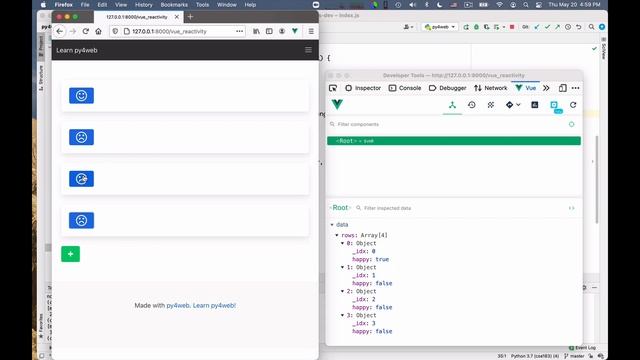
Task: Pick an element with DevTools picker
Action: [333, 88]
